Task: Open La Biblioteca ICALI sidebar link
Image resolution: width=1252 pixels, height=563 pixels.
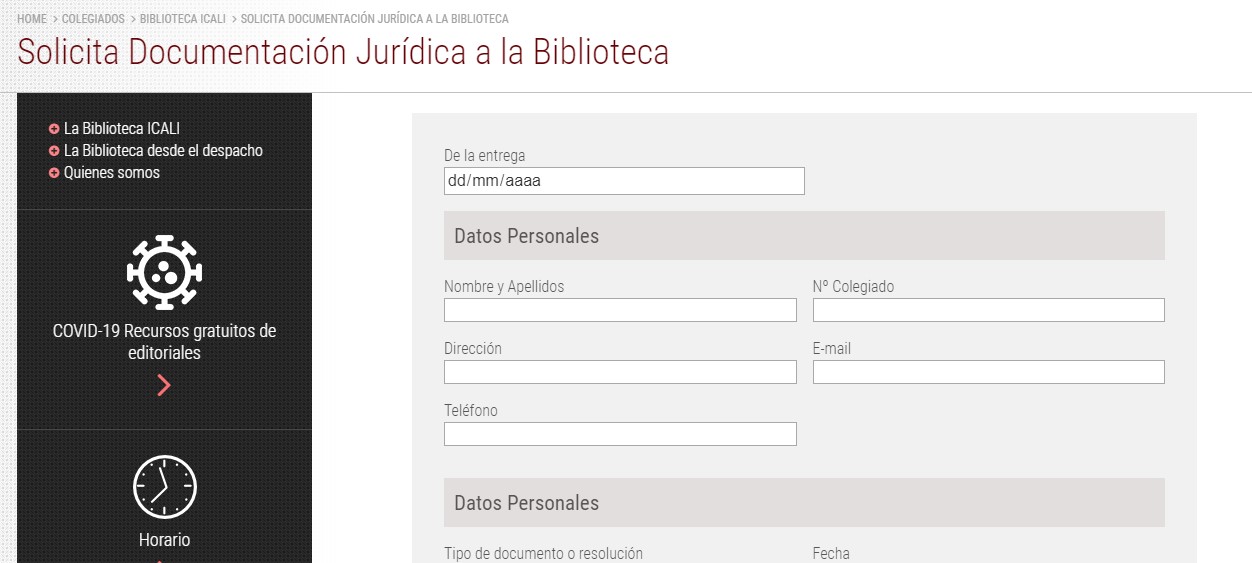Action: pyautogui.click(x=121, y=129)
